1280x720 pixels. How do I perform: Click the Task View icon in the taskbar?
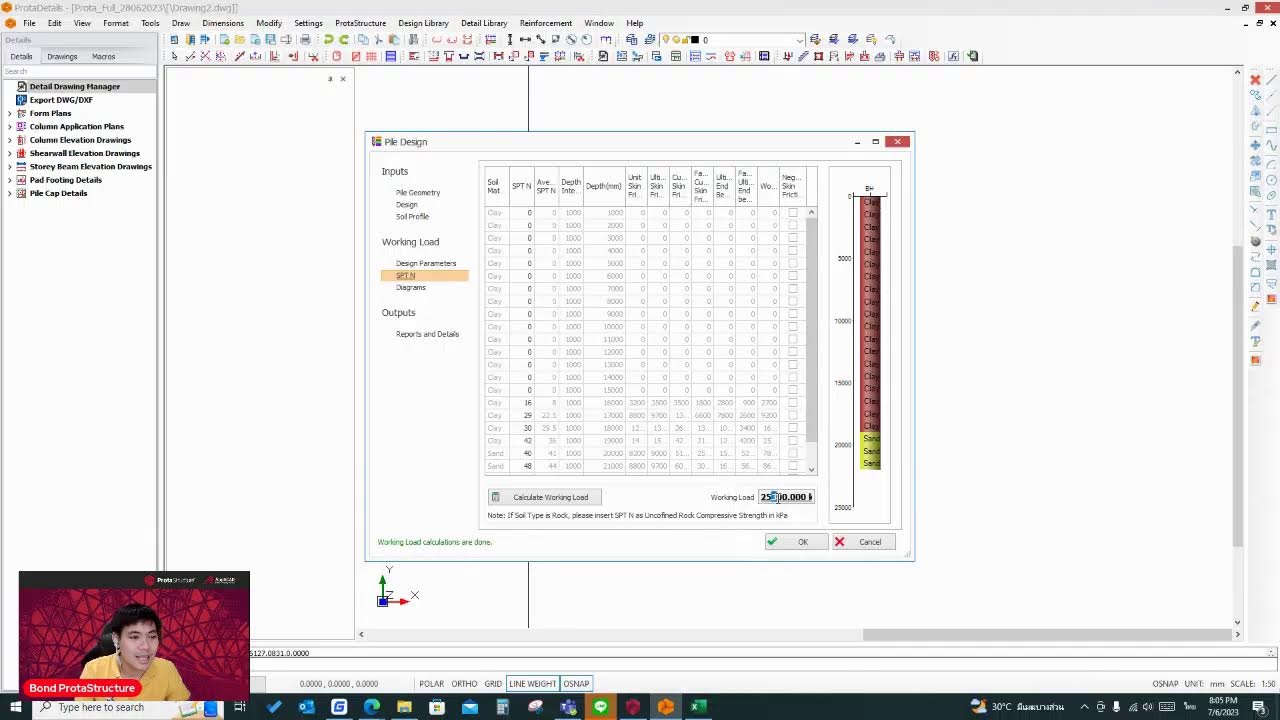[240, 707]
